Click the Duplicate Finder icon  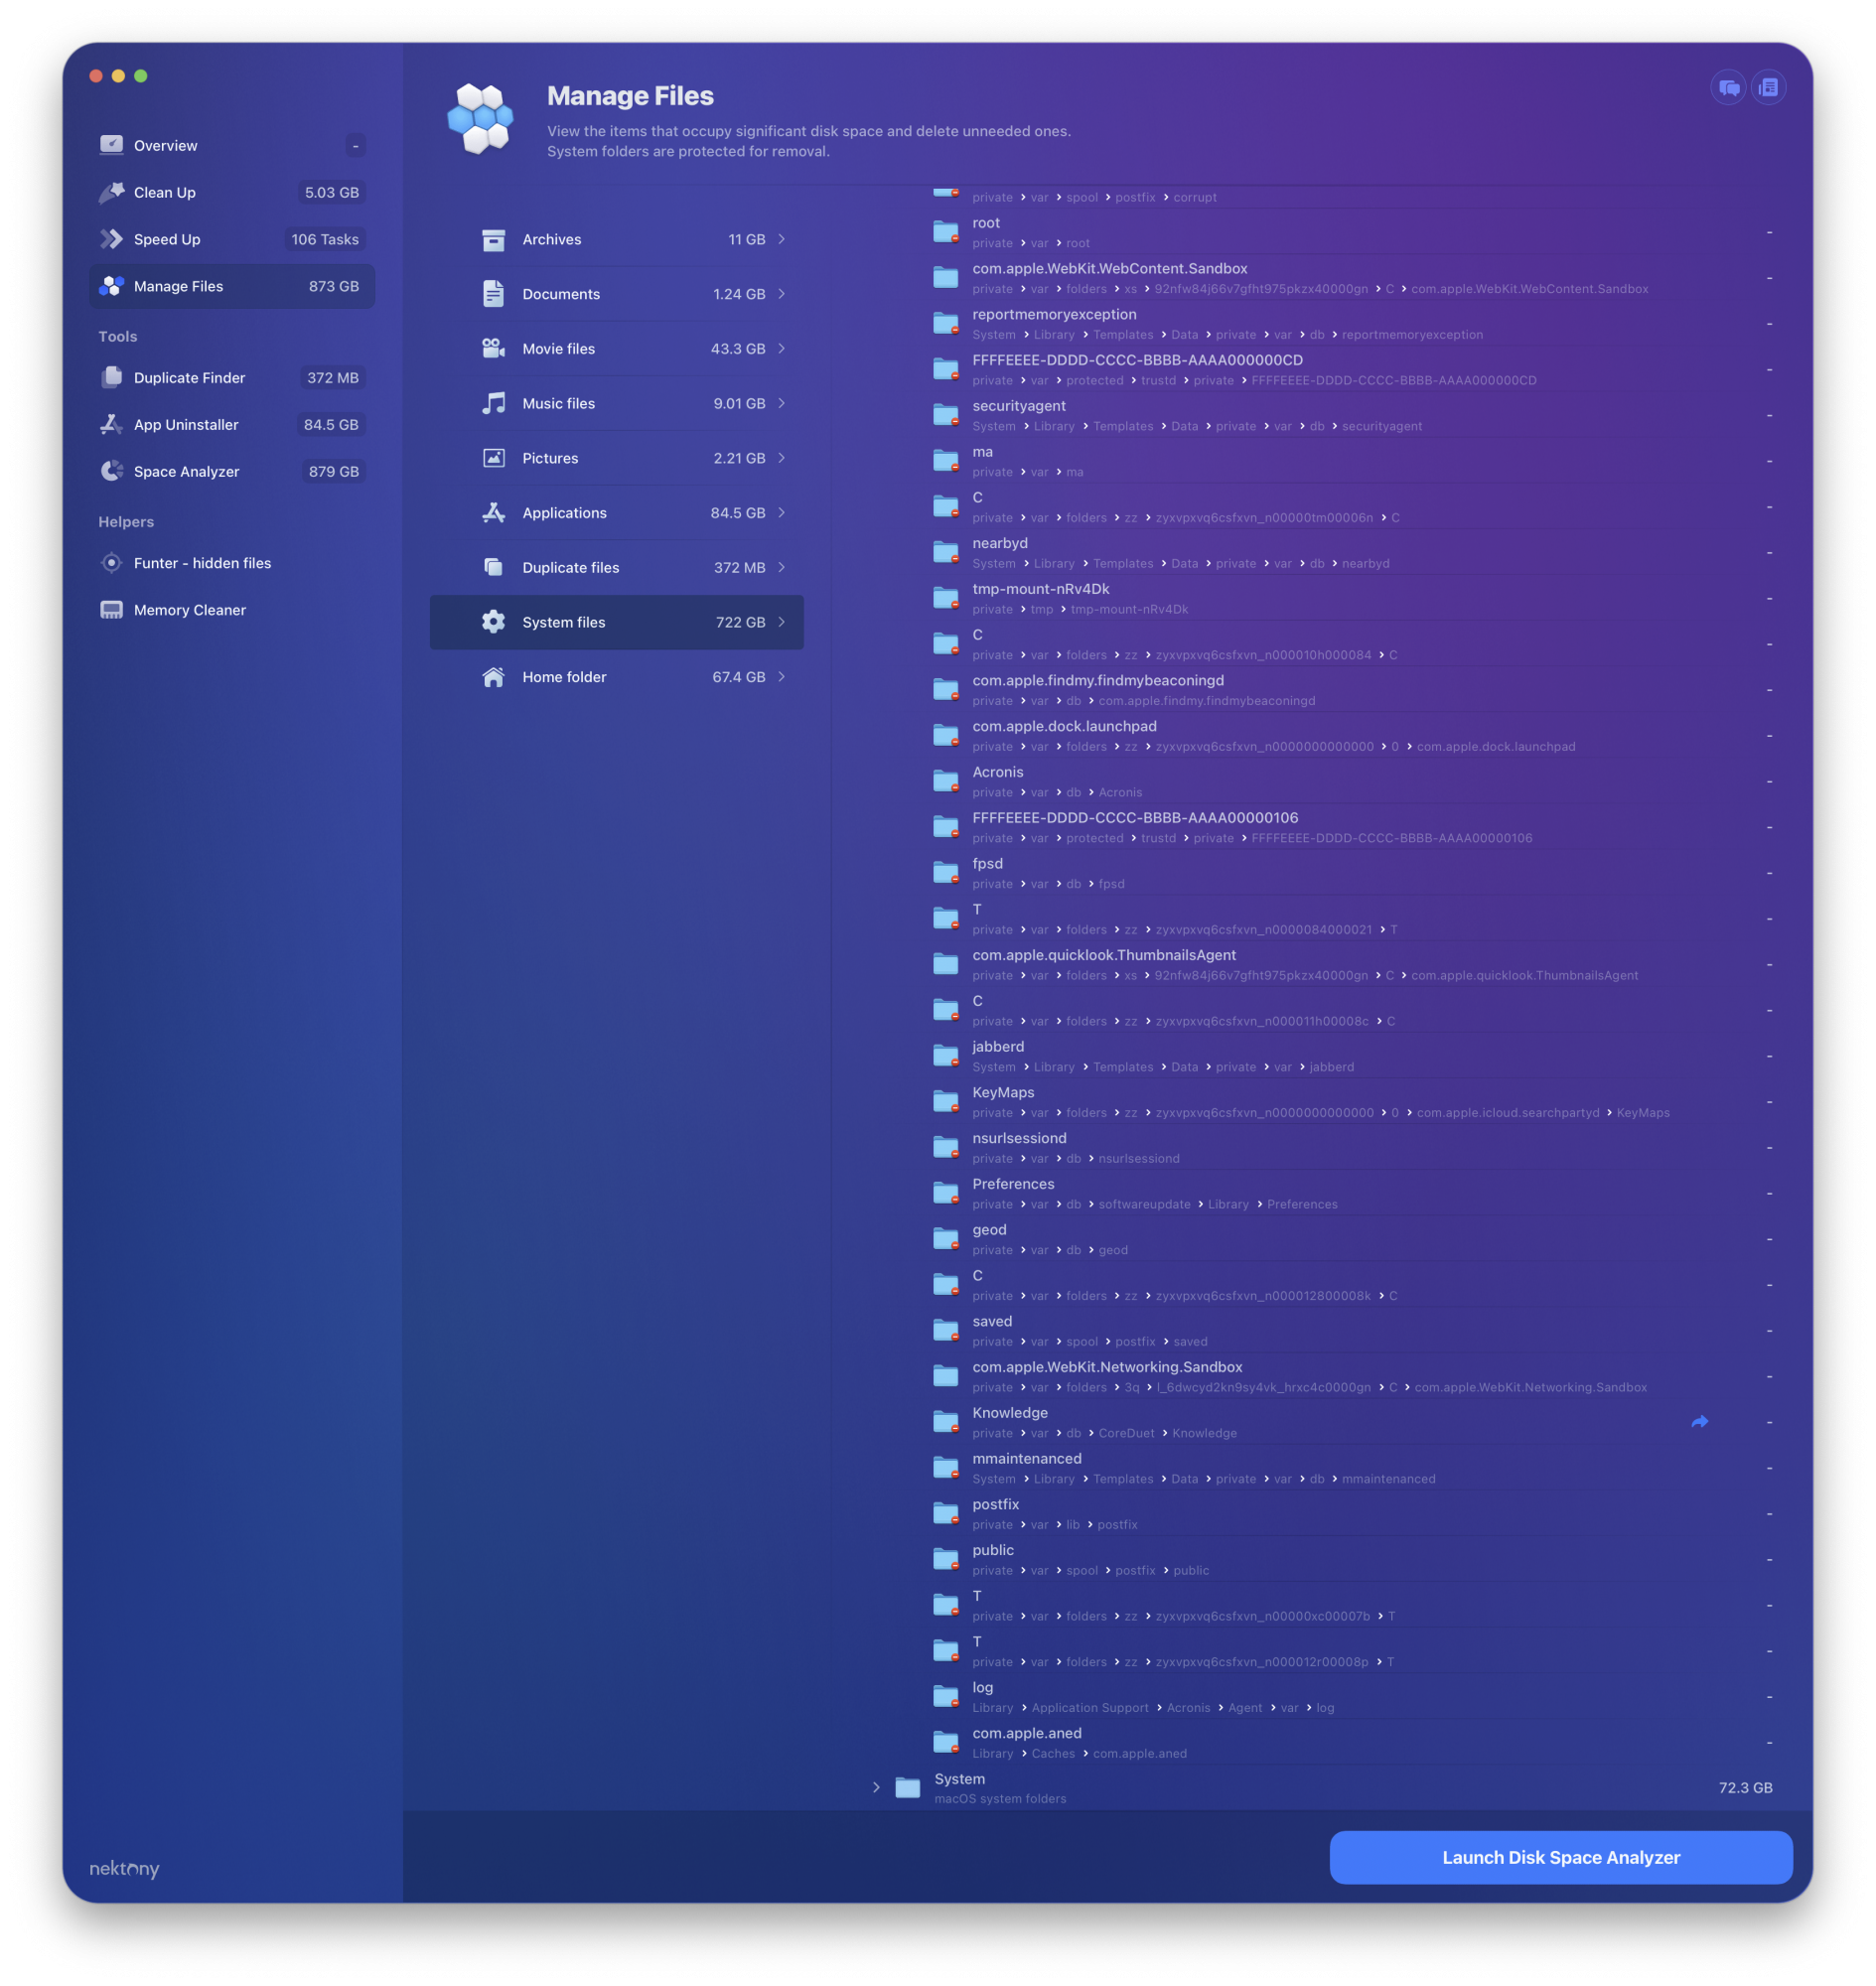(112, 377)
